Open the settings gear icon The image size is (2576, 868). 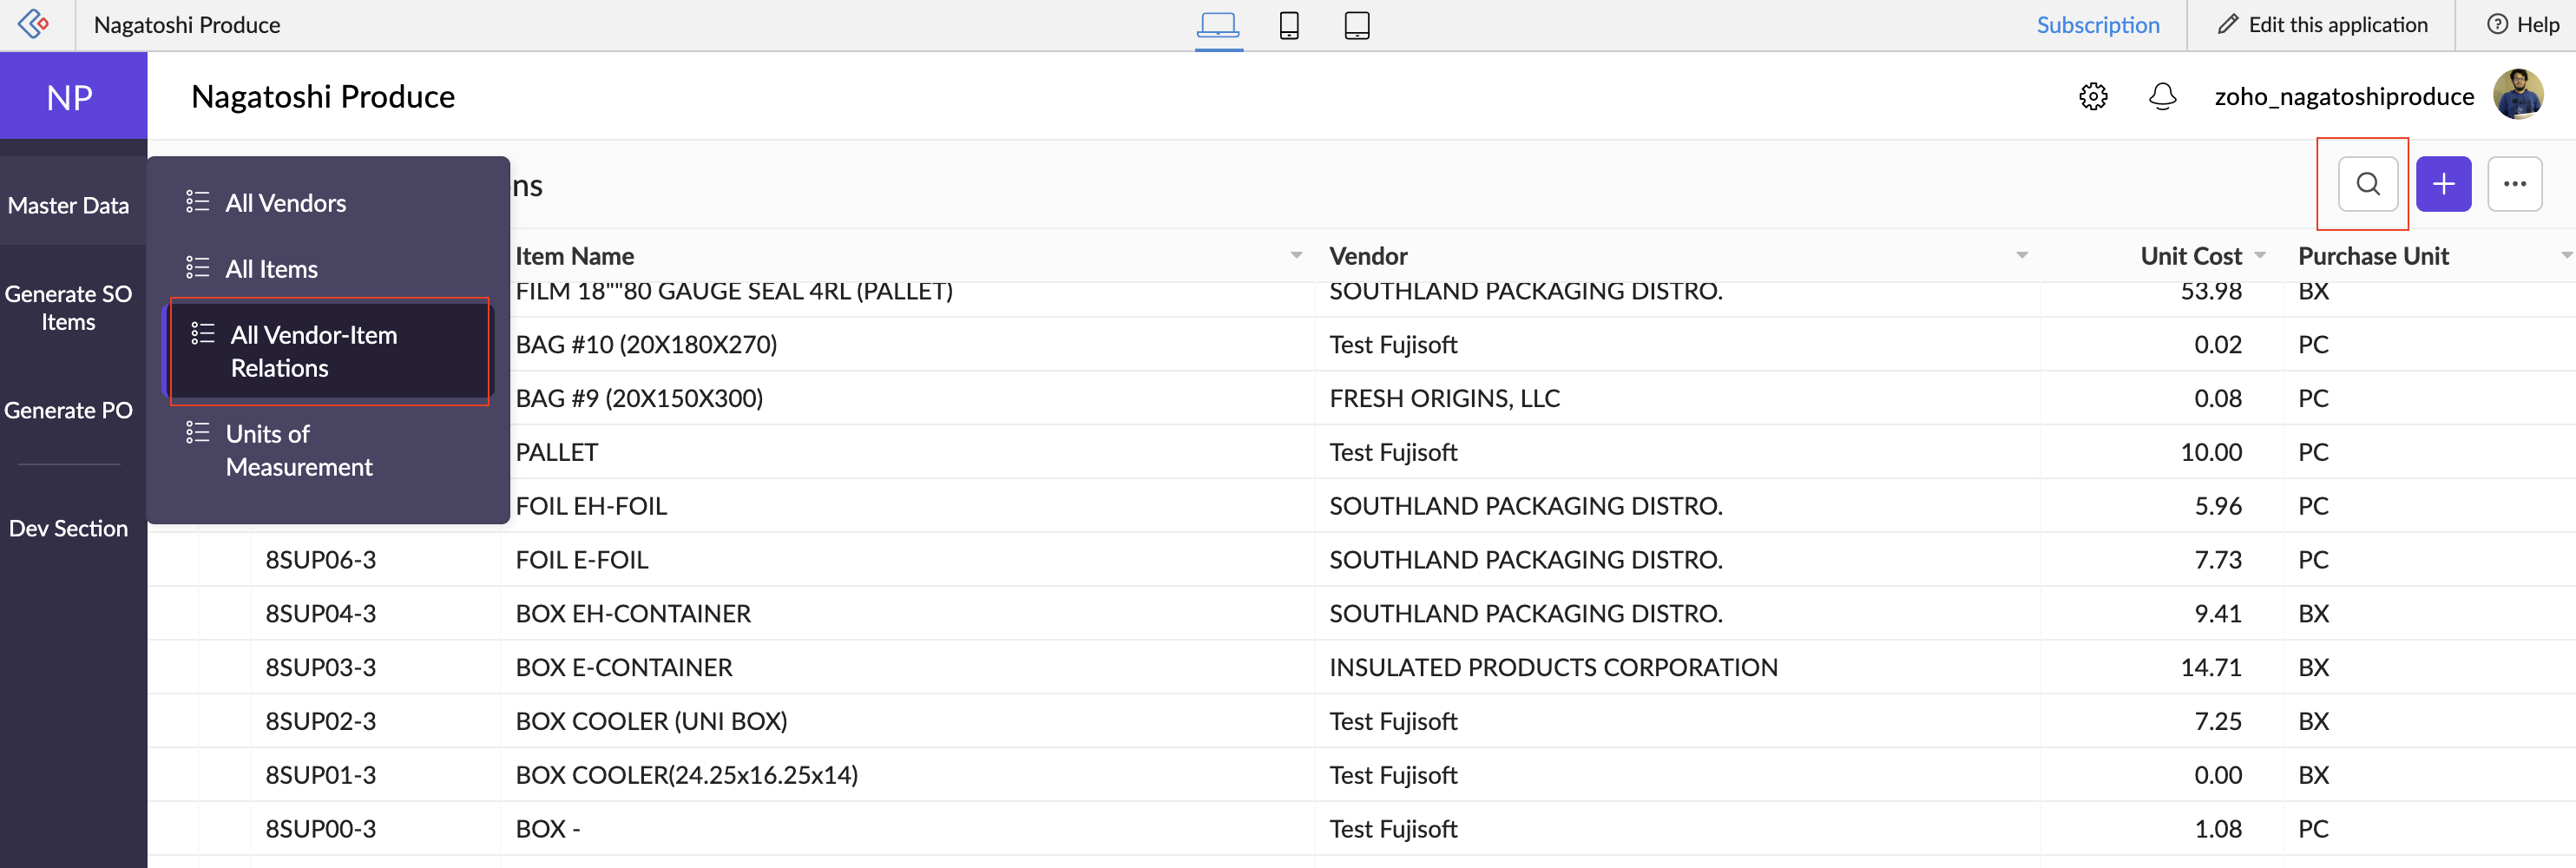[2093, 97]
